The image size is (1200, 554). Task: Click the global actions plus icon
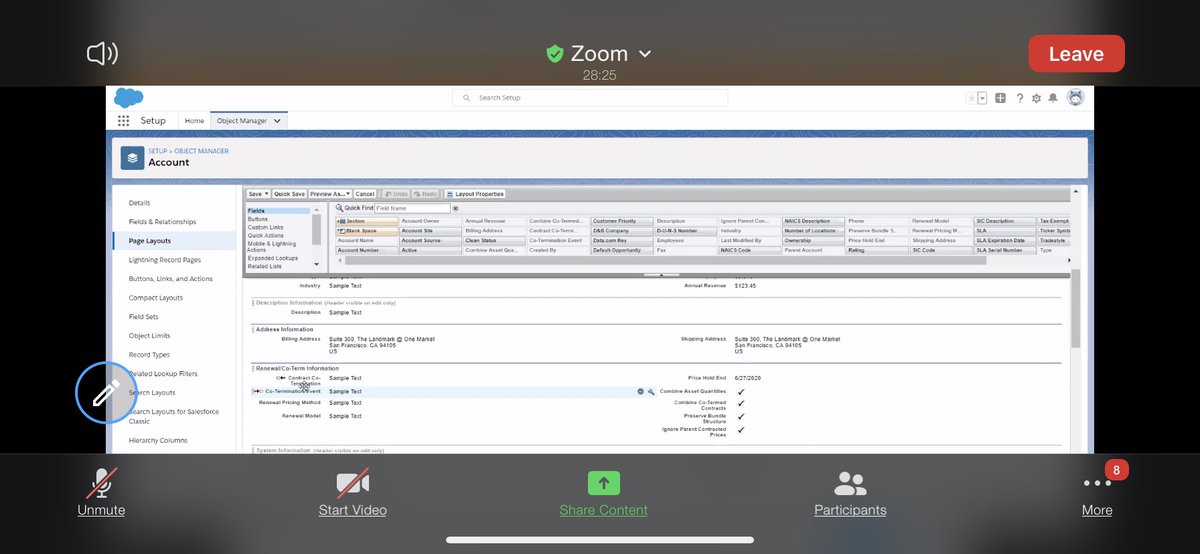coord(1000,98)
